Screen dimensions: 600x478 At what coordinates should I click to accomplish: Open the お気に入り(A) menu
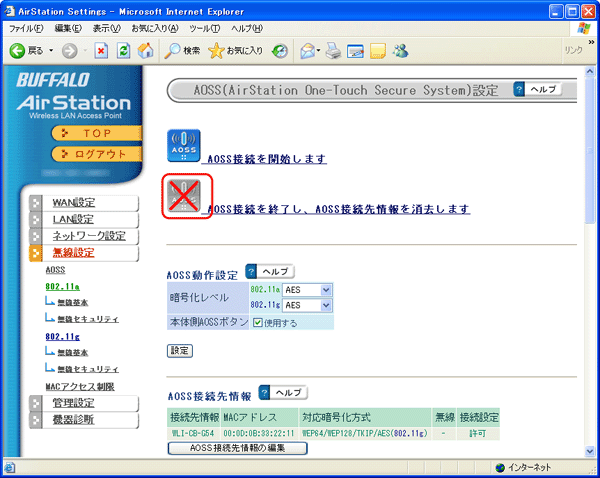pos(155,28)
